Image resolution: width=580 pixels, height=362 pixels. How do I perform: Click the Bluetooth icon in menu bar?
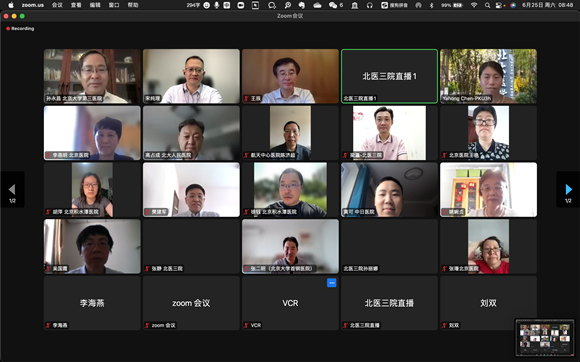431,5
